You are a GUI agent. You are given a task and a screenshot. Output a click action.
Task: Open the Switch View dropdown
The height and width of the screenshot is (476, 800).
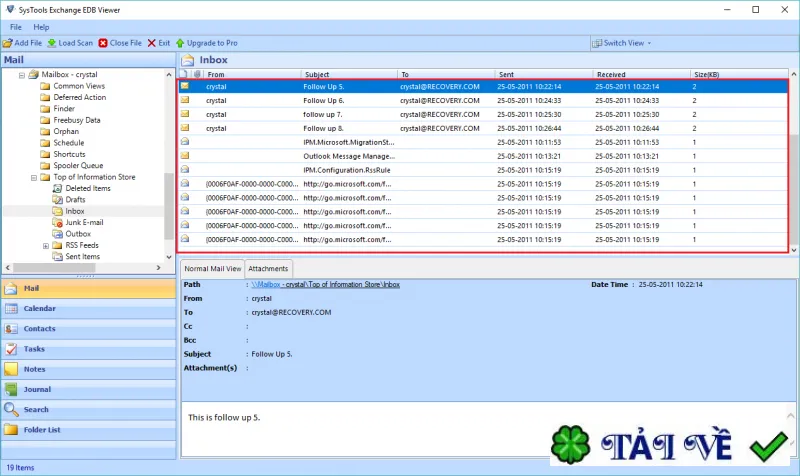621,43
